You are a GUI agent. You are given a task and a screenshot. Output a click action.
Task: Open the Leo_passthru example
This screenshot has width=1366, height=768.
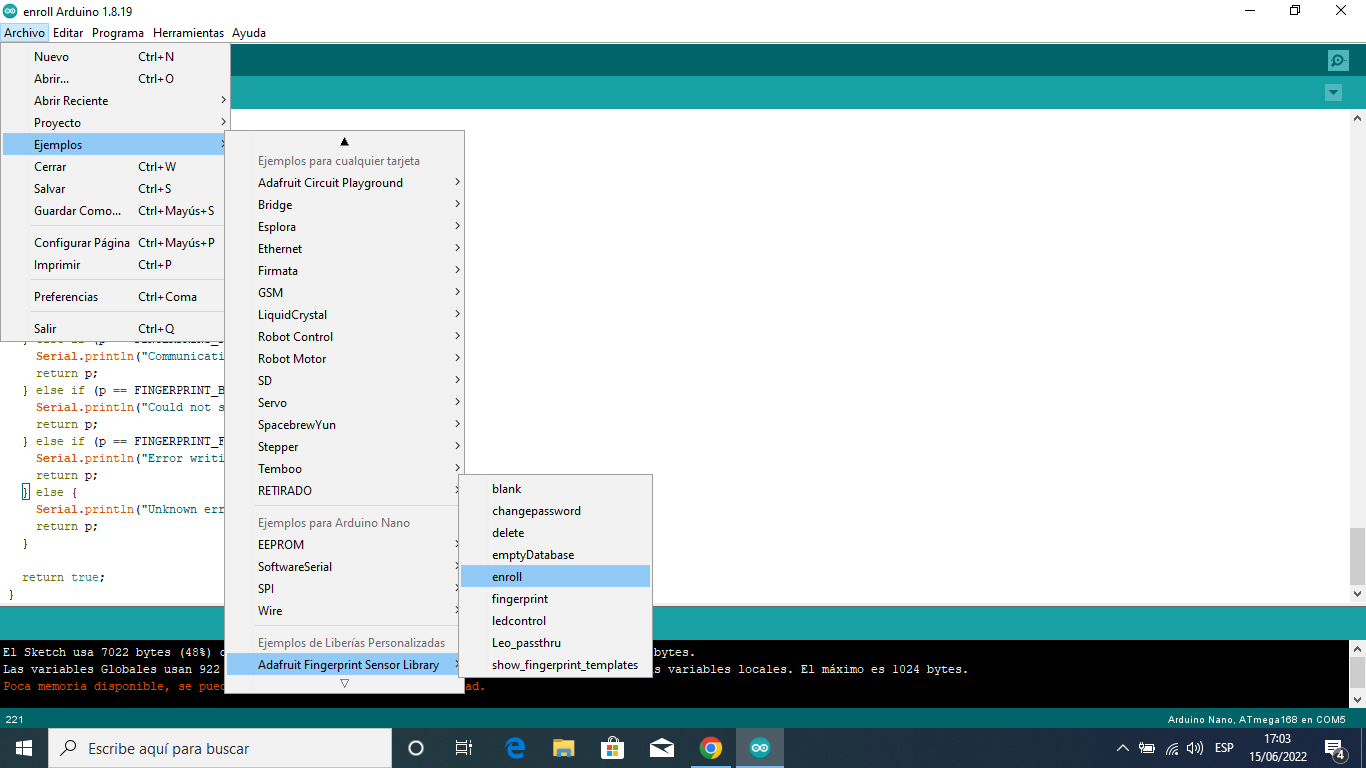[556, 643]
